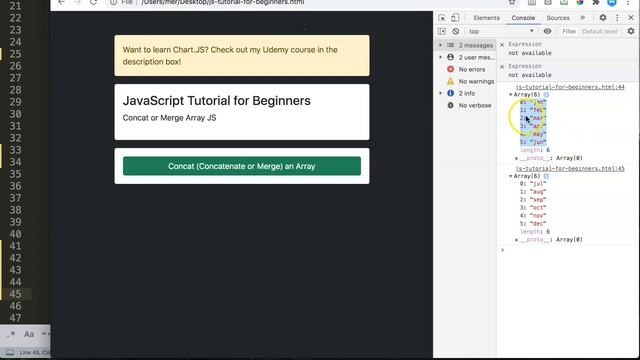Switch to the Elements tab
640x360 pixels.
click(486, 18)
